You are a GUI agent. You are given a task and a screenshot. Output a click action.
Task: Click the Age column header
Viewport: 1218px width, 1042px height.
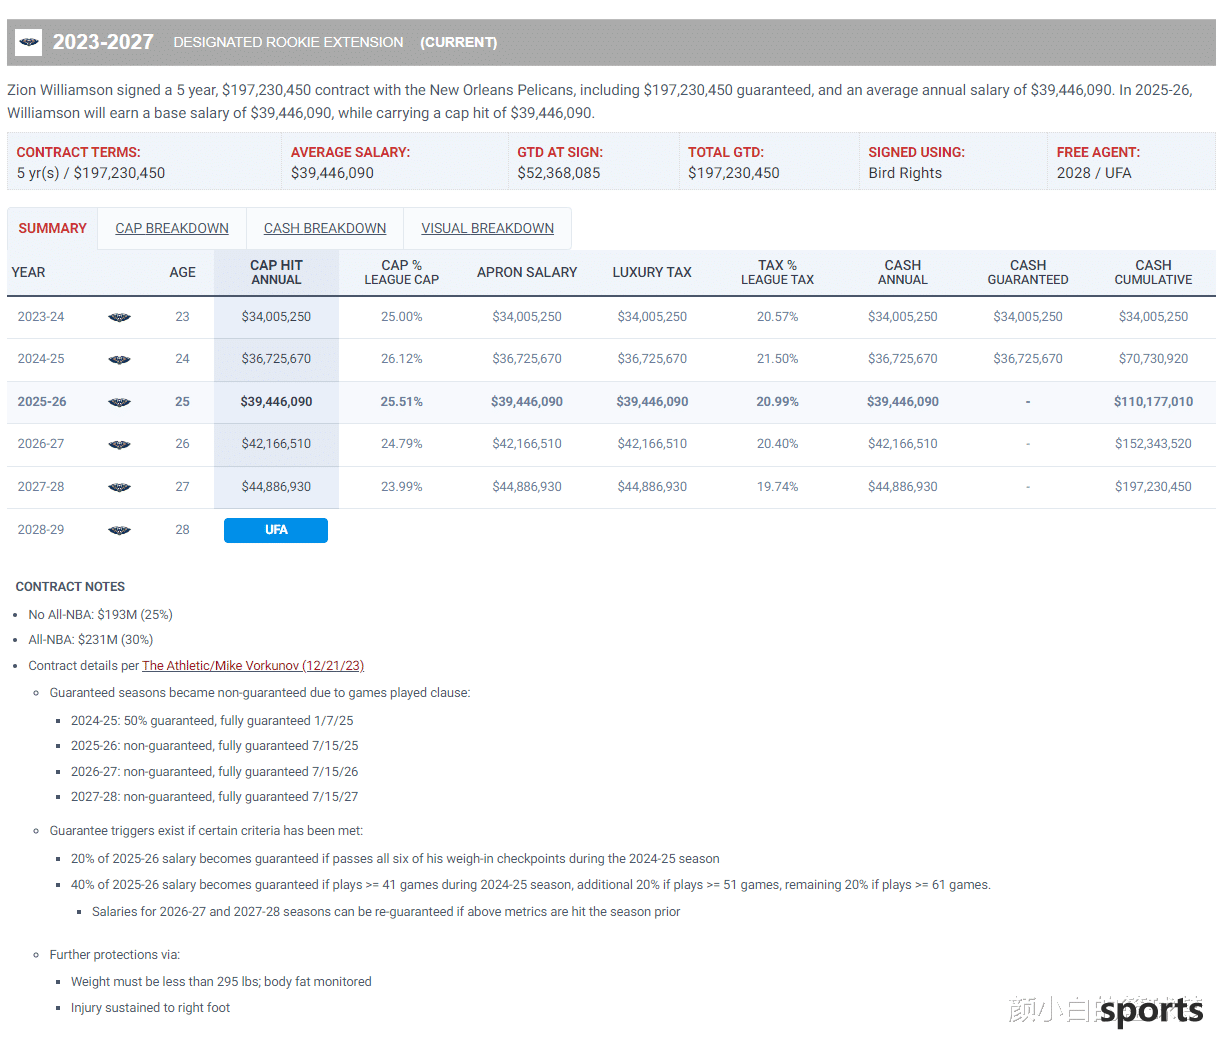pos(182,272)
